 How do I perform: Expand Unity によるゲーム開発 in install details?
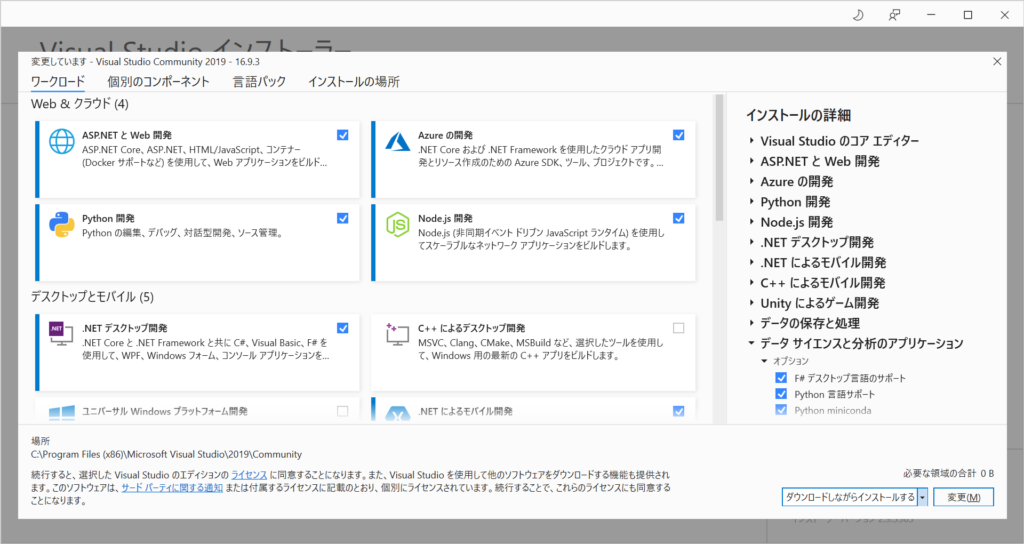(x=752, y=302)
